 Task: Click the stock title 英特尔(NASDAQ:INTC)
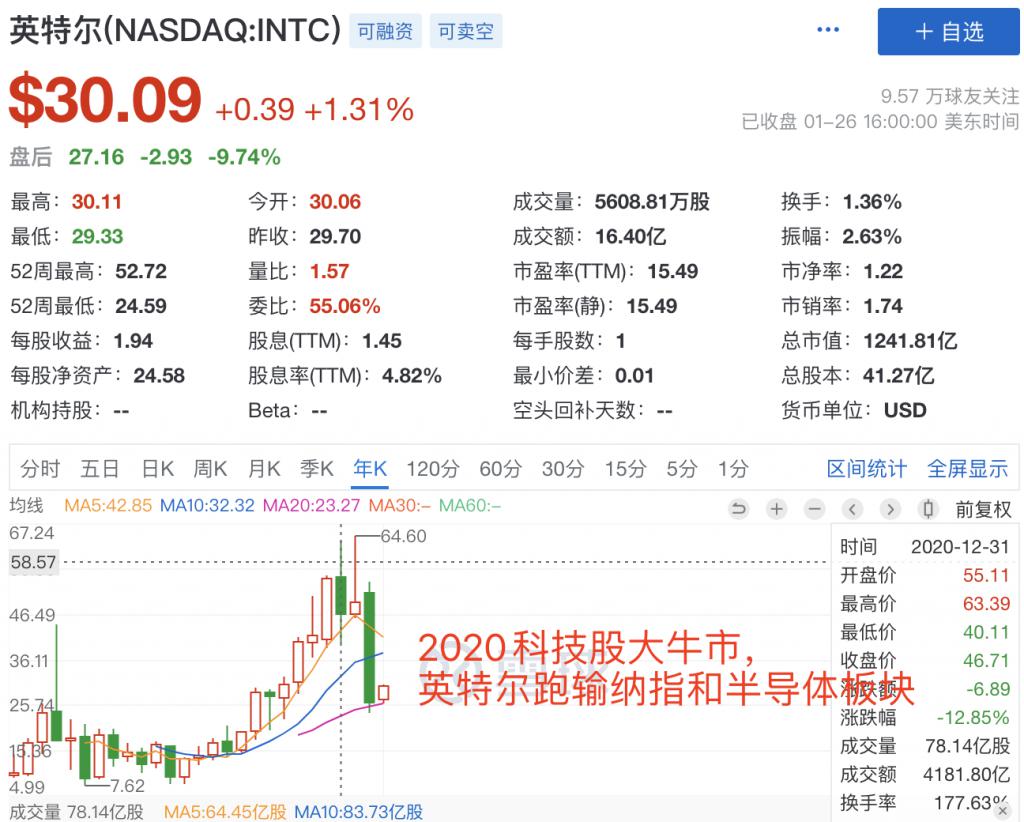175,30
